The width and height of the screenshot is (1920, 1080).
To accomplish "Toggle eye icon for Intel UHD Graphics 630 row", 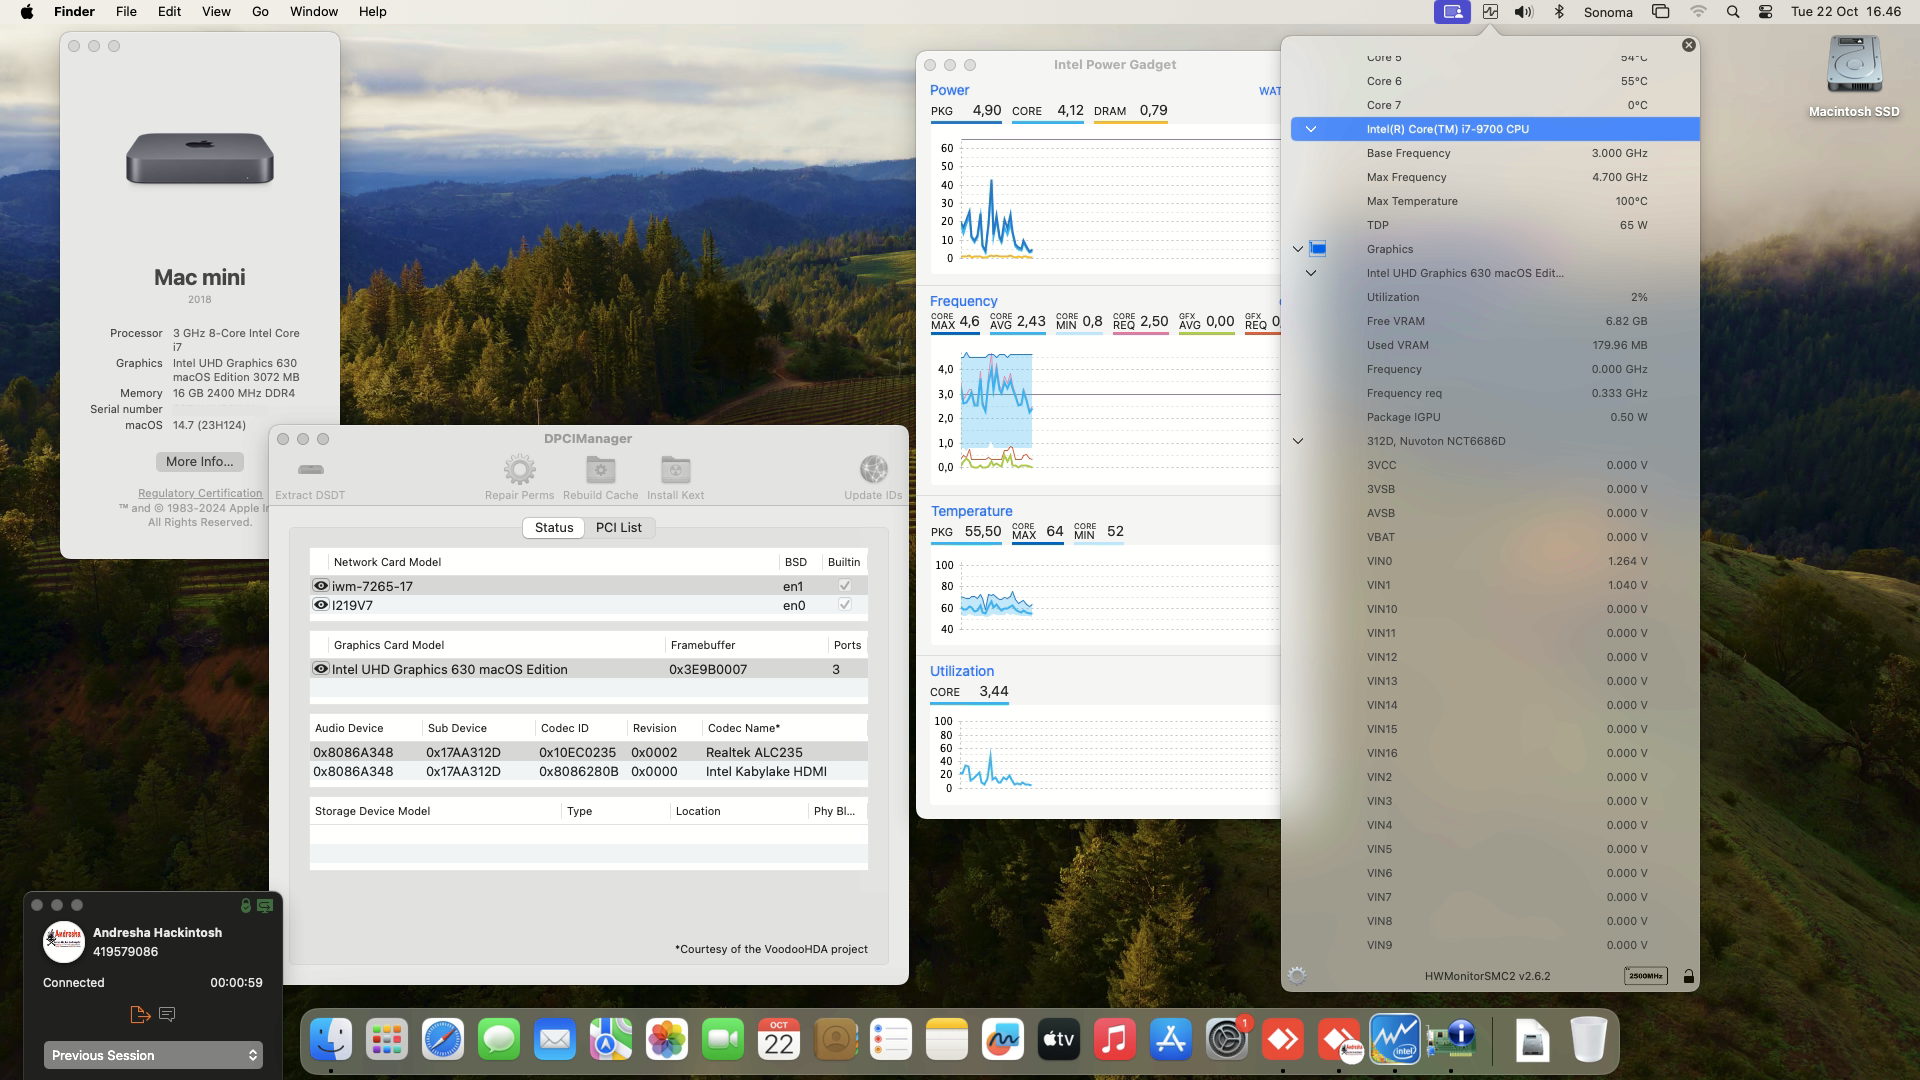I will (321, 669).
